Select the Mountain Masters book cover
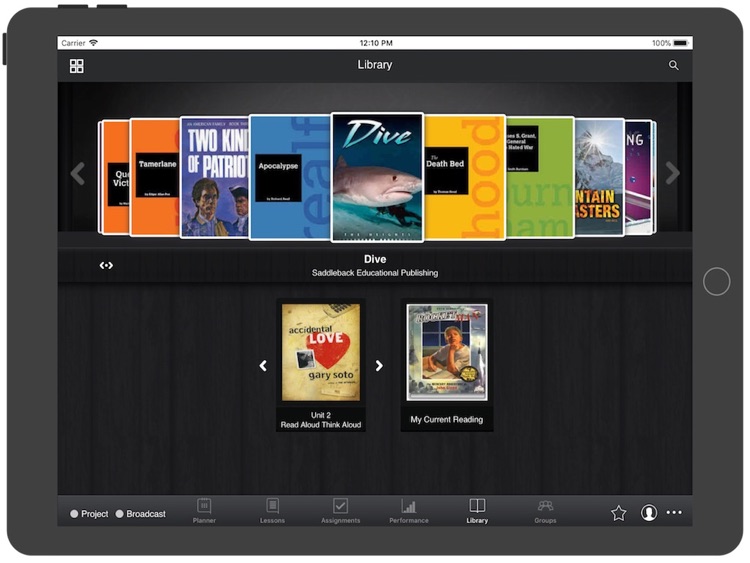Image resolution: width=750 pixels, height=563 pixels. [599, 177]
